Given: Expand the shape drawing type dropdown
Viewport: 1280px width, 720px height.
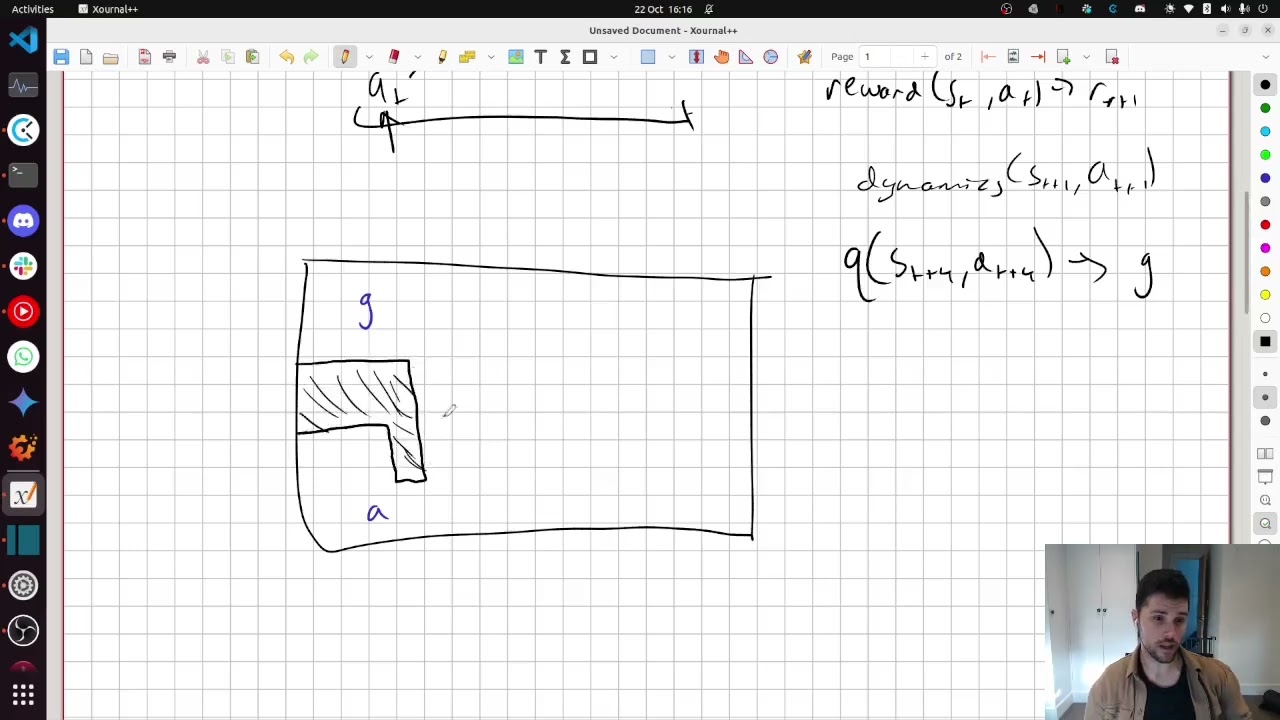Looking at the screenshot, I should (614, 57).
